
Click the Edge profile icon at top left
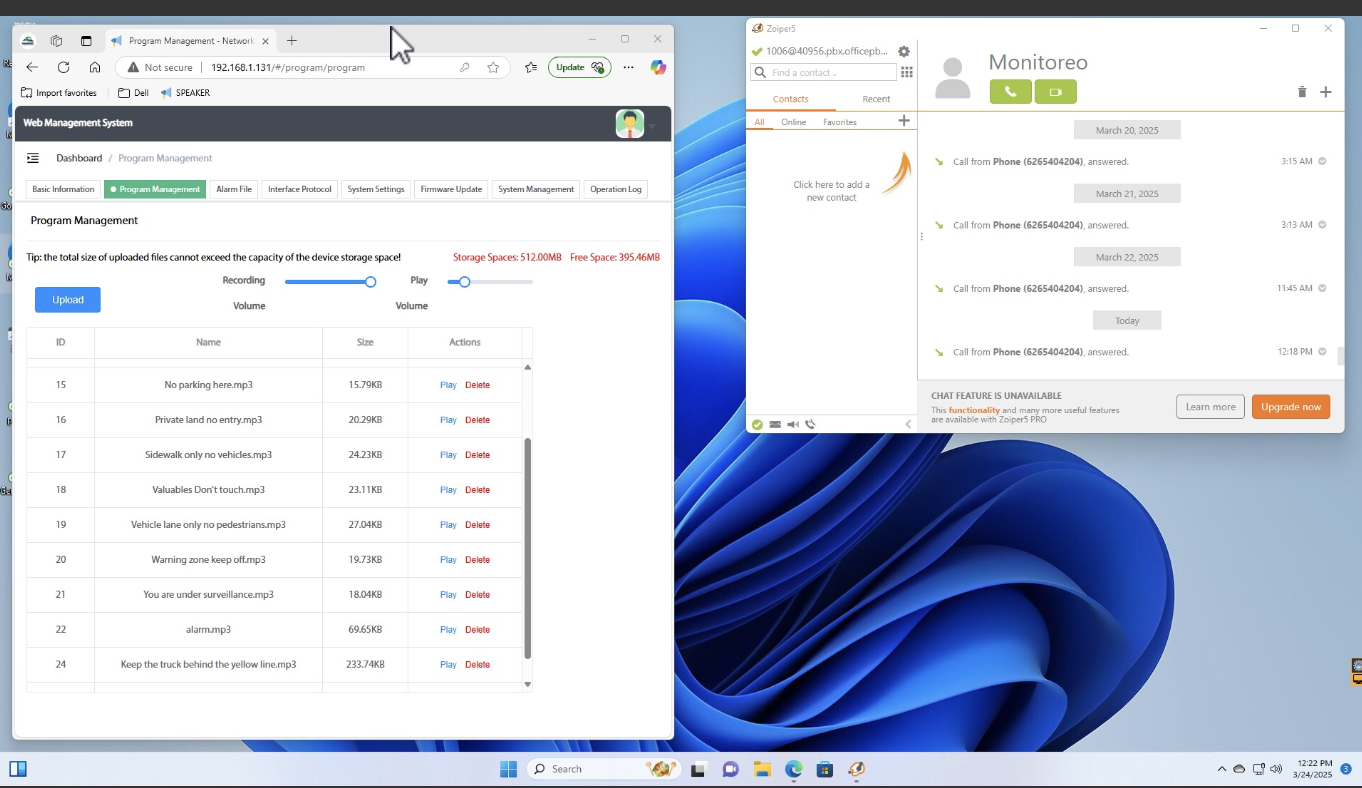point(28,41)
